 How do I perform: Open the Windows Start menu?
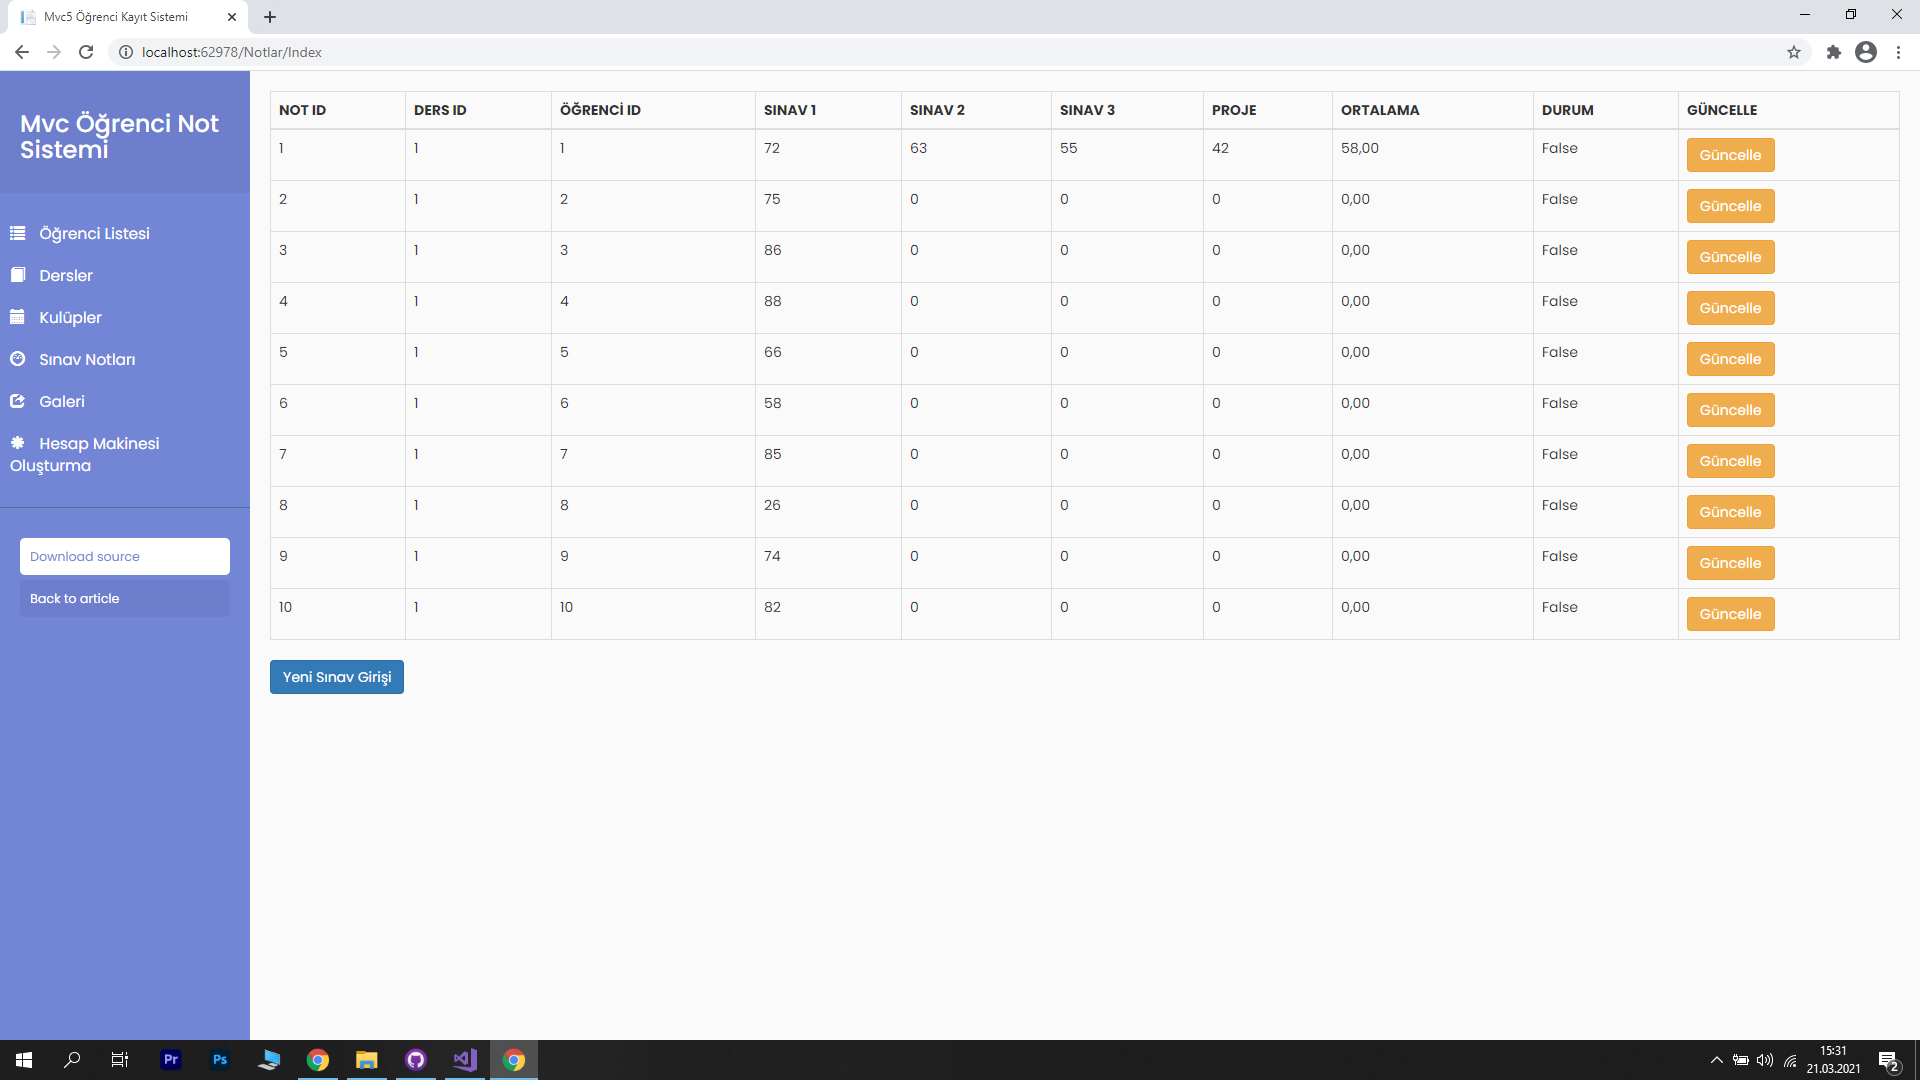click(x=24, y=1060)
